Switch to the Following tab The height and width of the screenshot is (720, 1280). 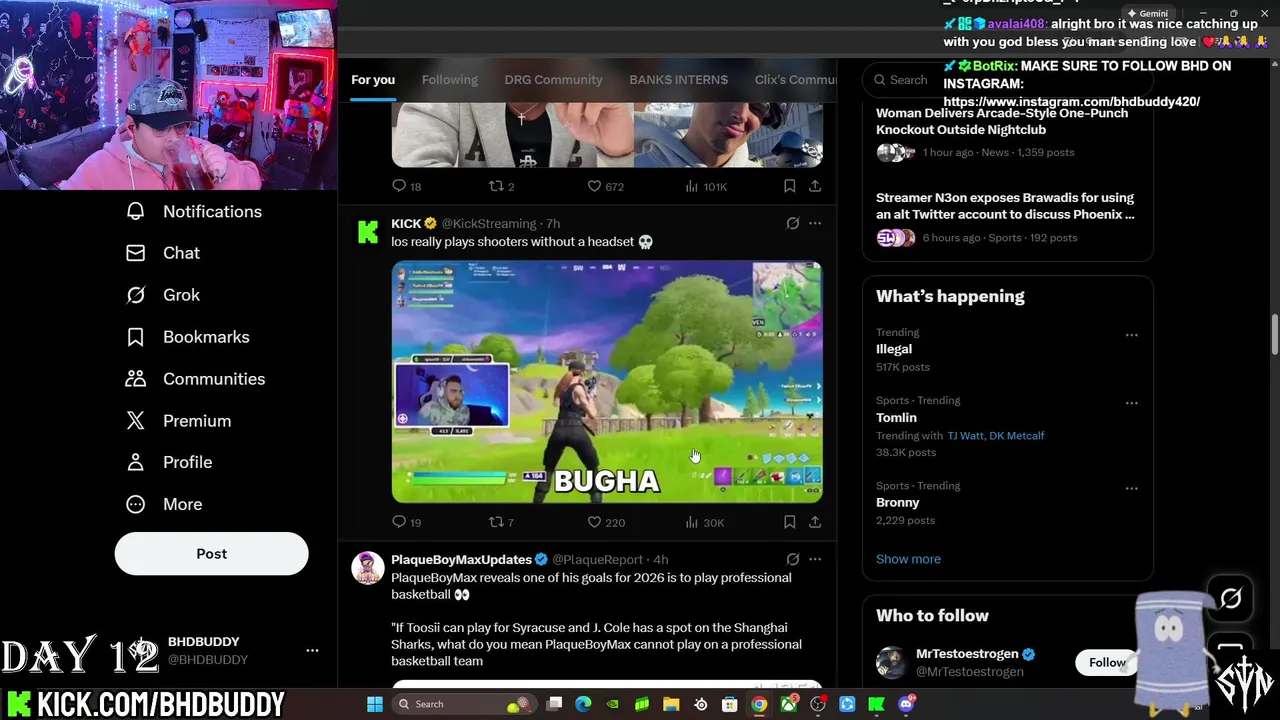pos(449,80)
